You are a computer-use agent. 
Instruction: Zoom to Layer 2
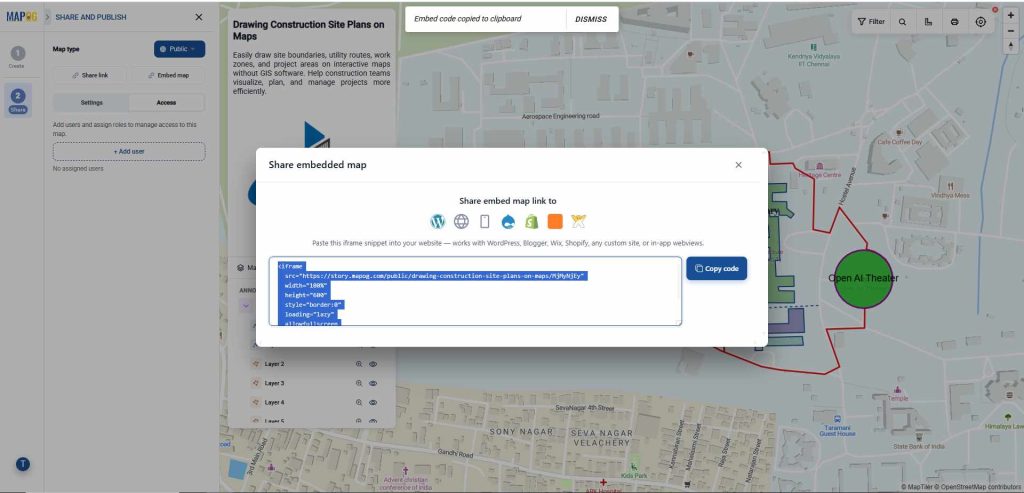click(359, 364)
